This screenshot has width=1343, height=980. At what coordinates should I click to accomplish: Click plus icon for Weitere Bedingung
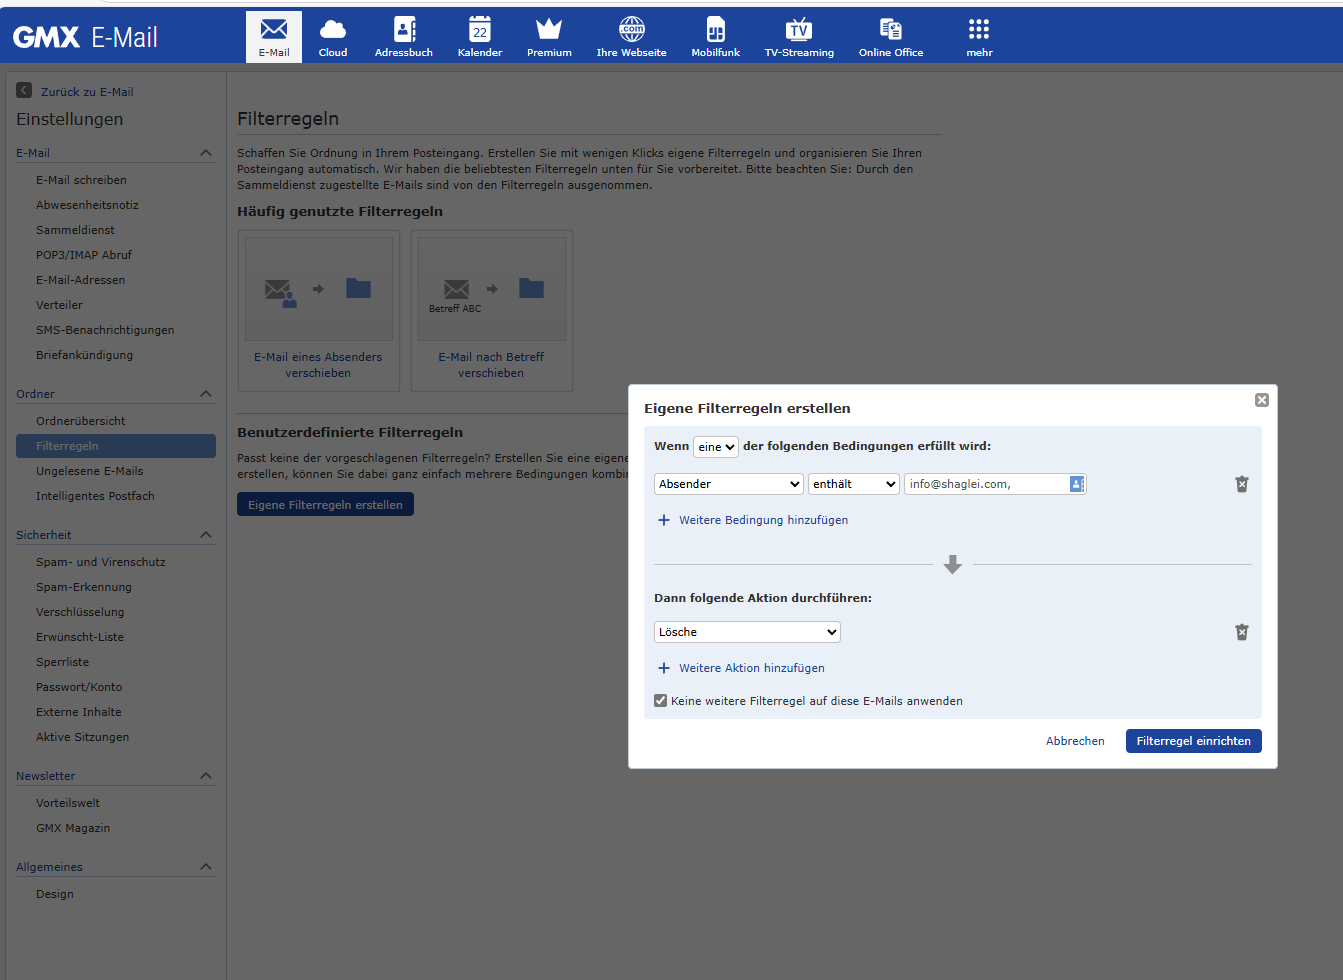coord(664,520)
